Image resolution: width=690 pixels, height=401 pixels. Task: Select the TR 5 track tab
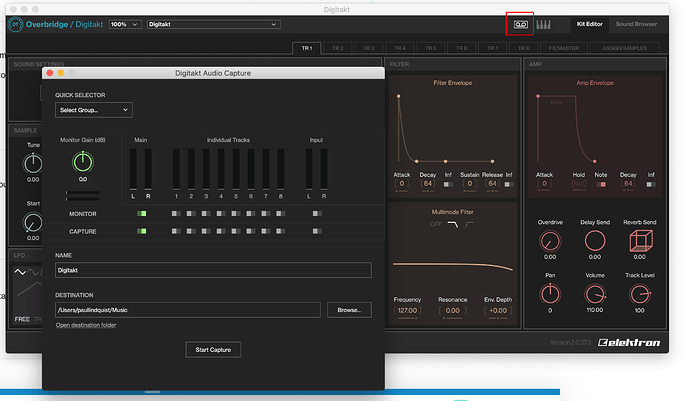[x=430, y=48]
